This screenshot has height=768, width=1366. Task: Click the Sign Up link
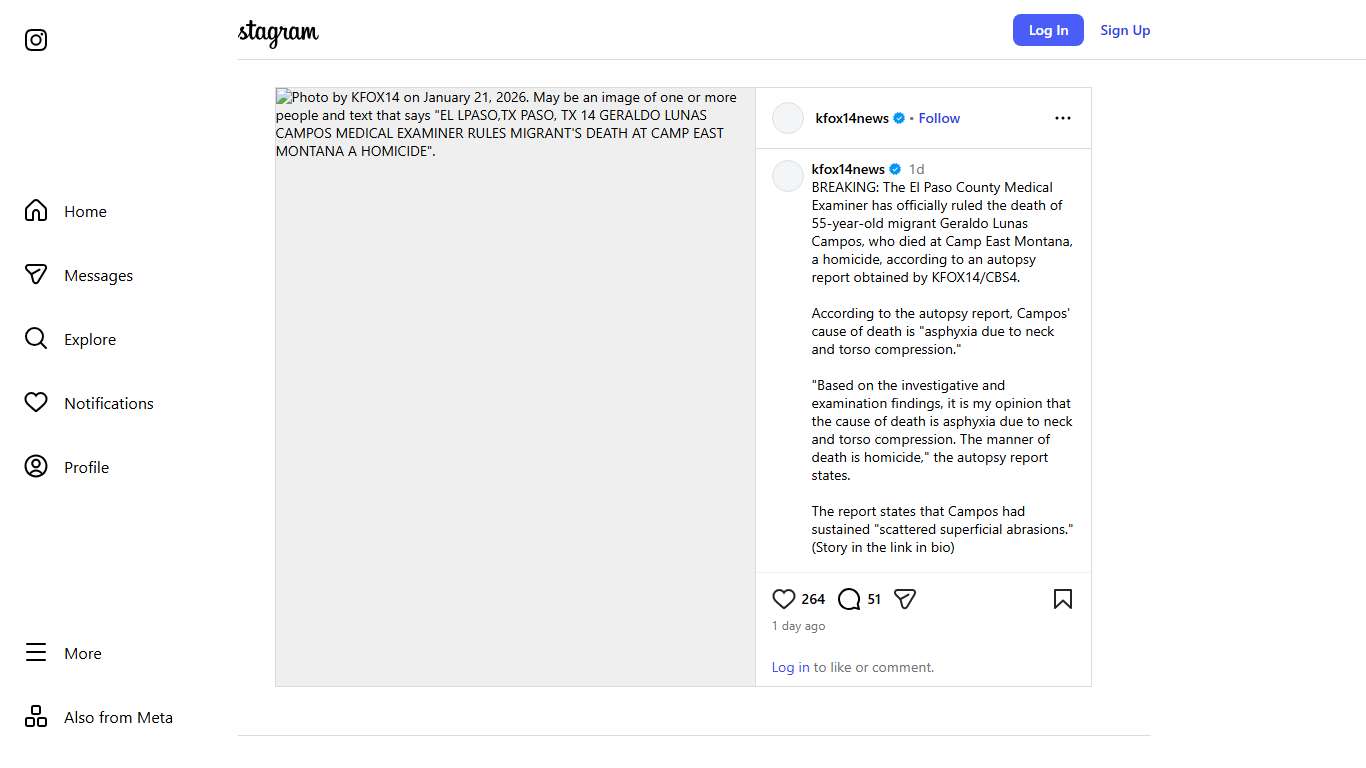pos(1125,30)
